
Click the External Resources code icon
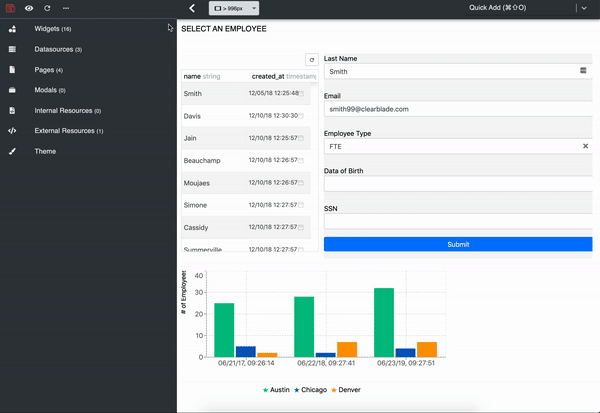click(x=12, y=131)
